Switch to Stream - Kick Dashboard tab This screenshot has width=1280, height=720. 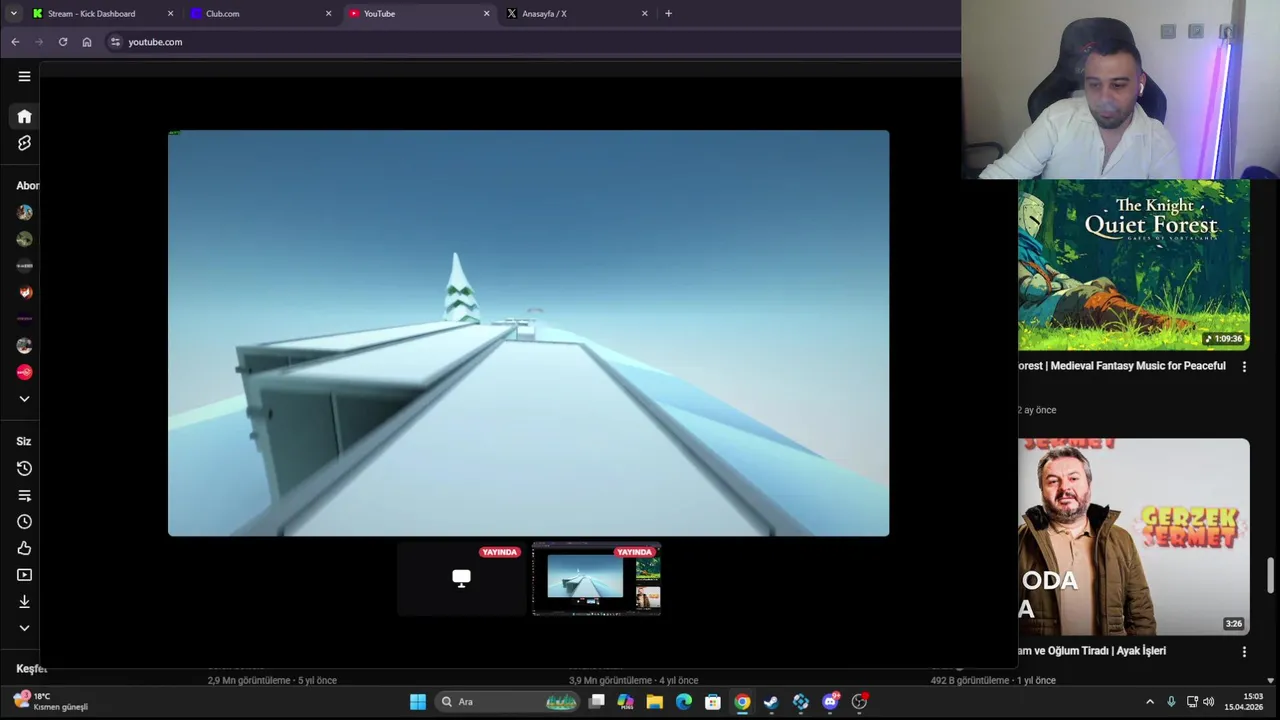91,14
